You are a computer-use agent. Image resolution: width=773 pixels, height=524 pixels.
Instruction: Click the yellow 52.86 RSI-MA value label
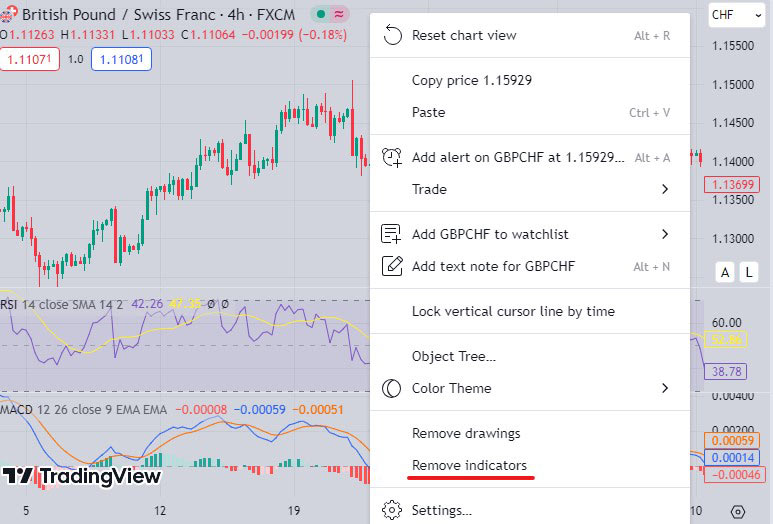click(726, 339)
